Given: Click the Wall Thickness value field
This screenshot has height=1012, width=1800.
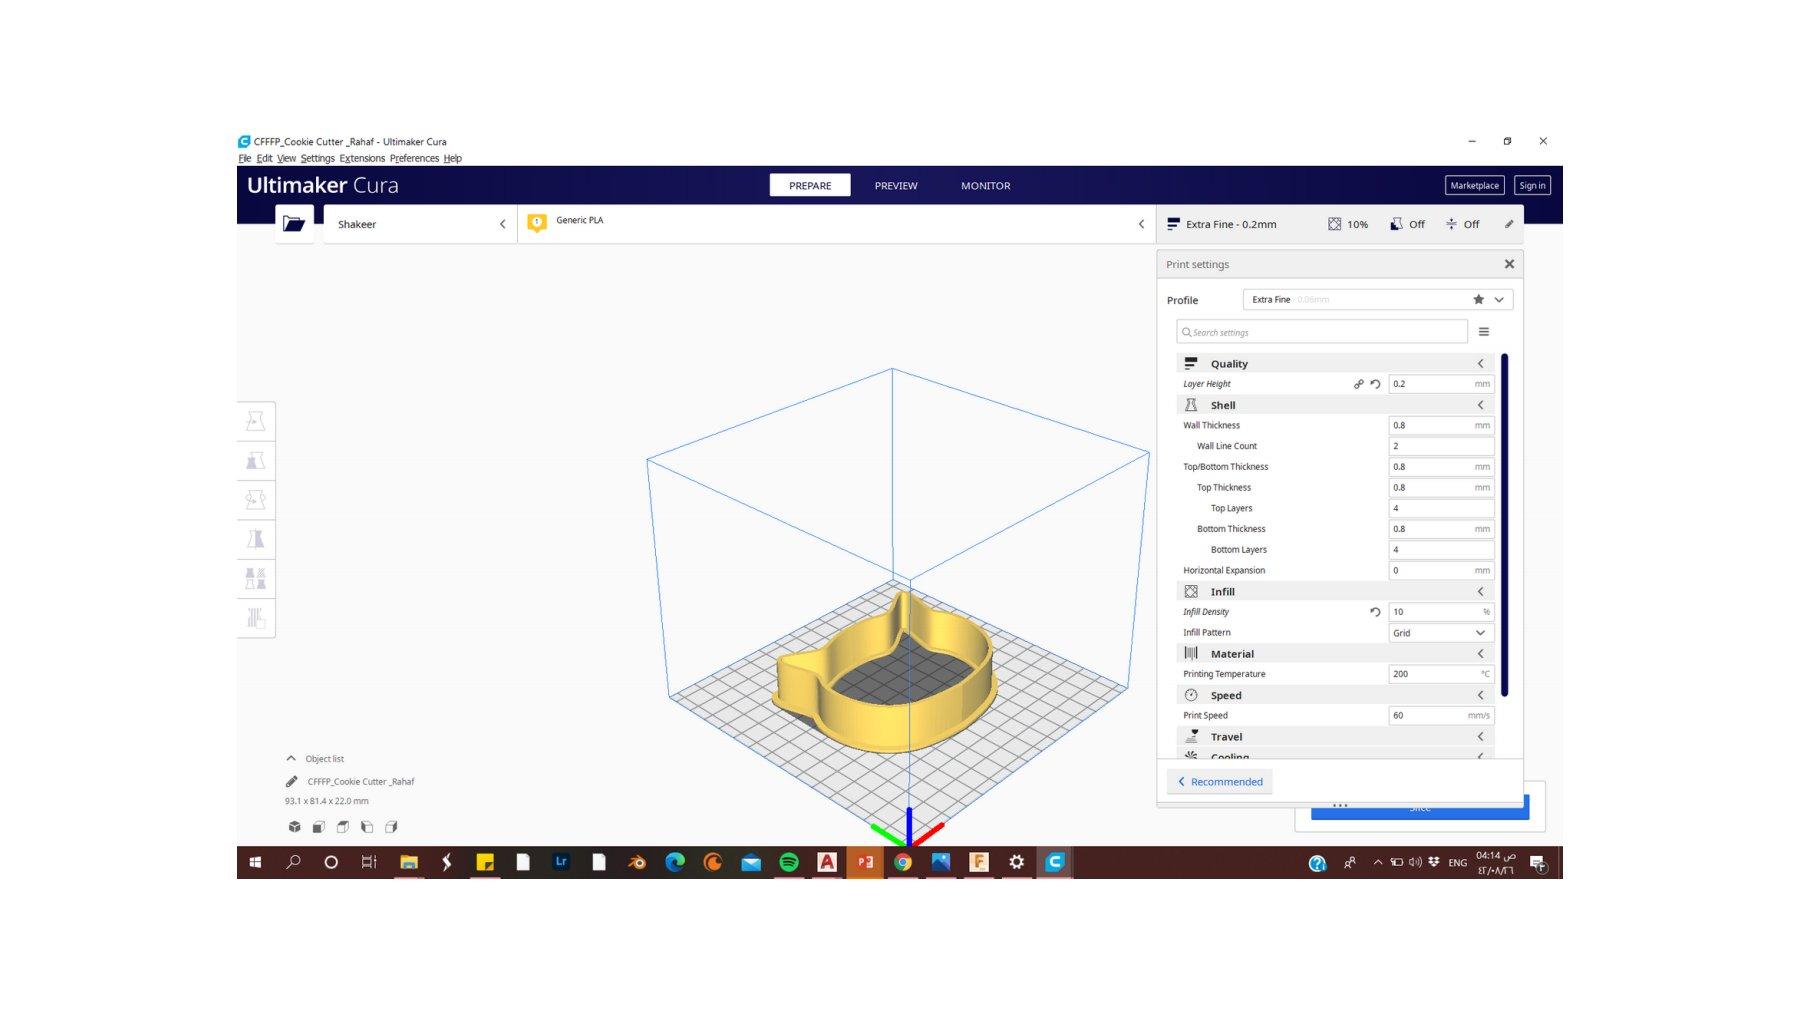Looking at the screenshot, I should click(1441, 425).
